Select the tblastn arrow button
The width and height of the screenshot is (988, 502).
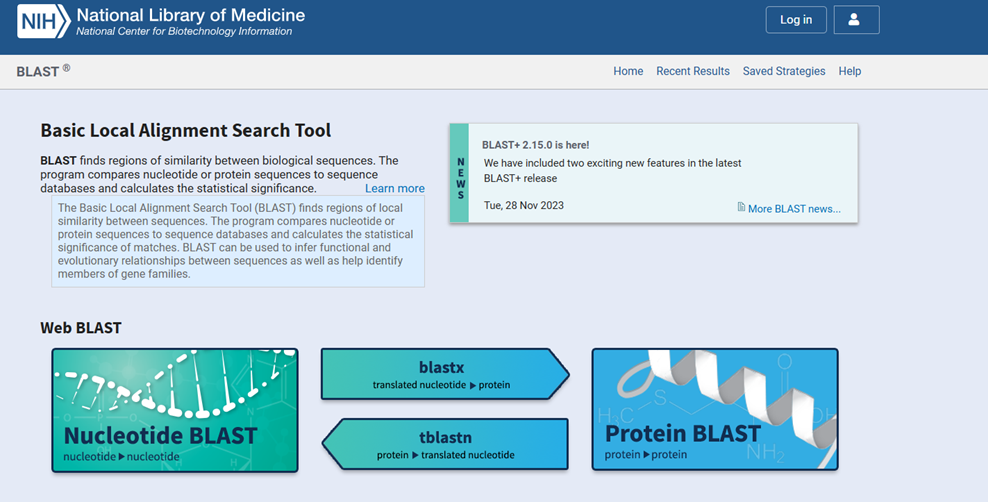click(445, 444)
